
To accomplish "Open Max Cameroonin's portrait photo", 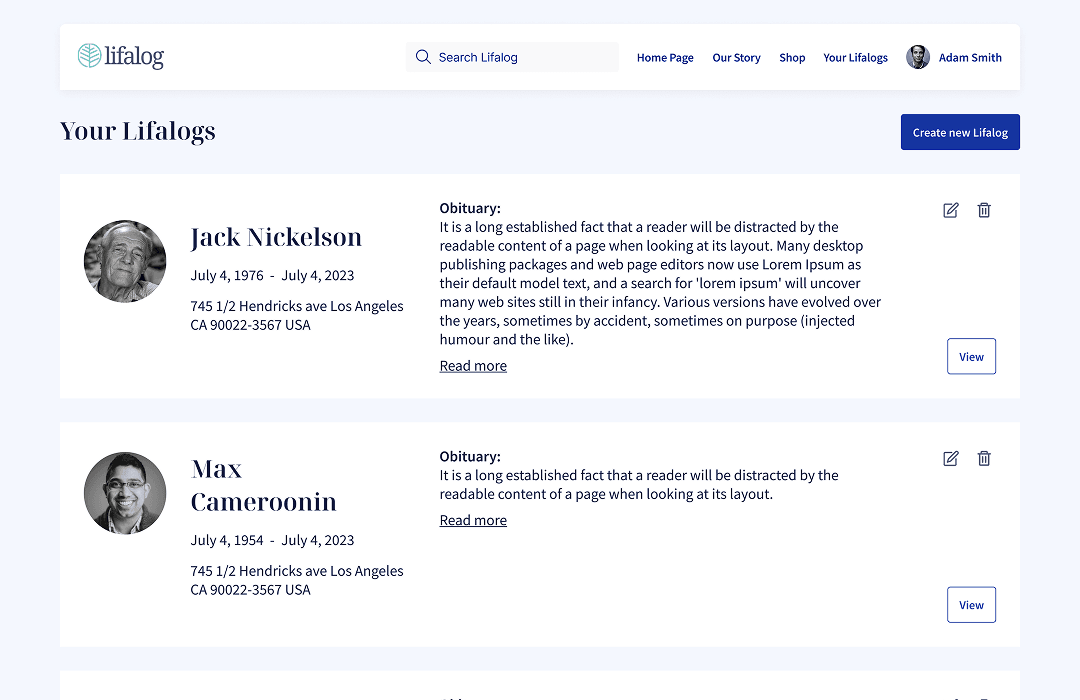I will [125, 492].
